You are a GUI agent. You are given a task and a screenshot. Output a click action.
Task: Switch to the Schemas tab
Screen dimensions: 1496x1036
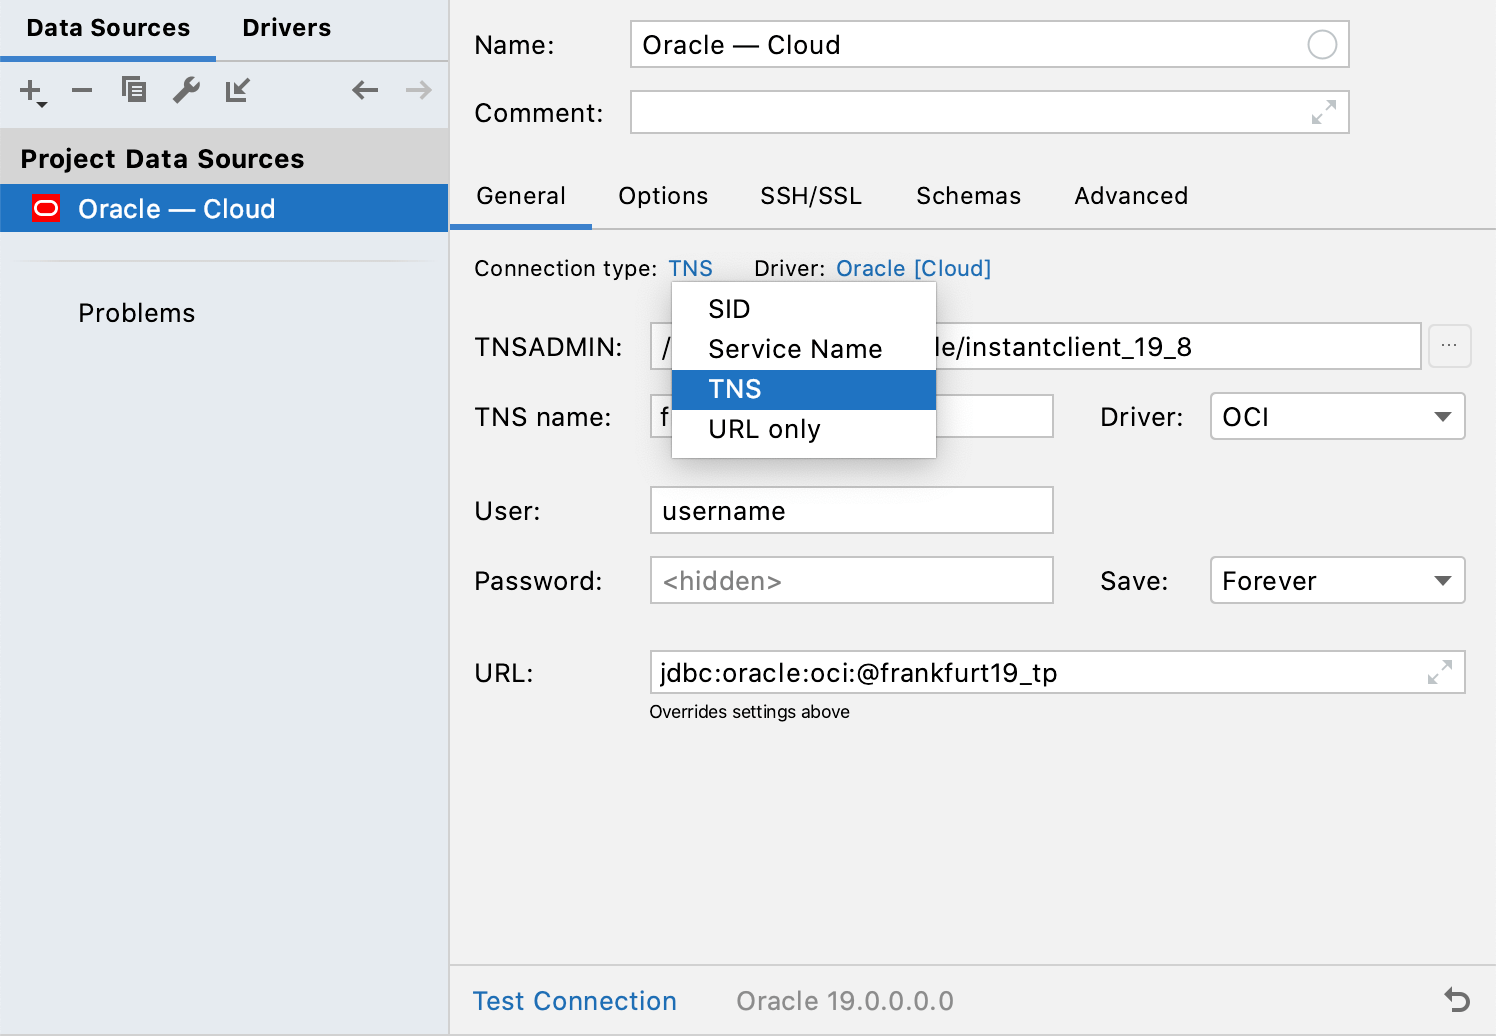[967, 196]
